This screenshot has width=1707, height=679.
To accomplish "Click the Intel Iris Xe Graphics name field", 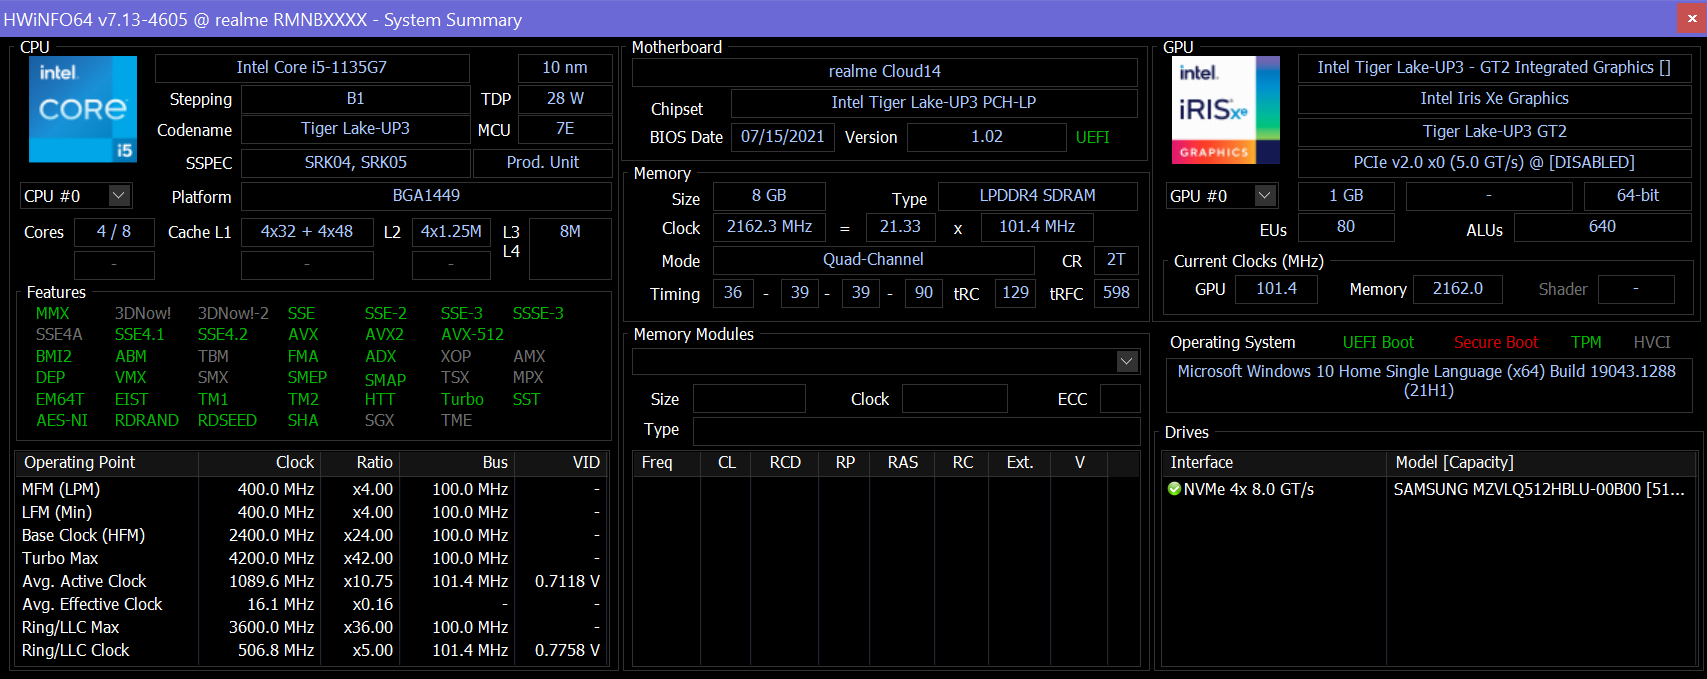I will click(x=1494, y=99).
